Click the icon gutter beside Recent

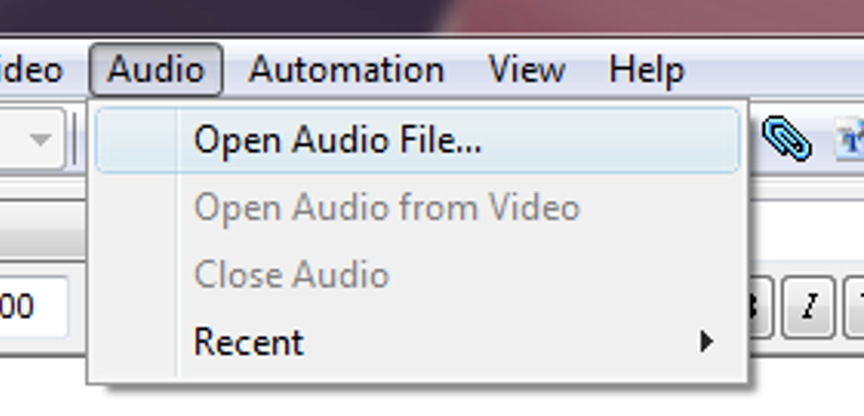(x=137, y=342)
